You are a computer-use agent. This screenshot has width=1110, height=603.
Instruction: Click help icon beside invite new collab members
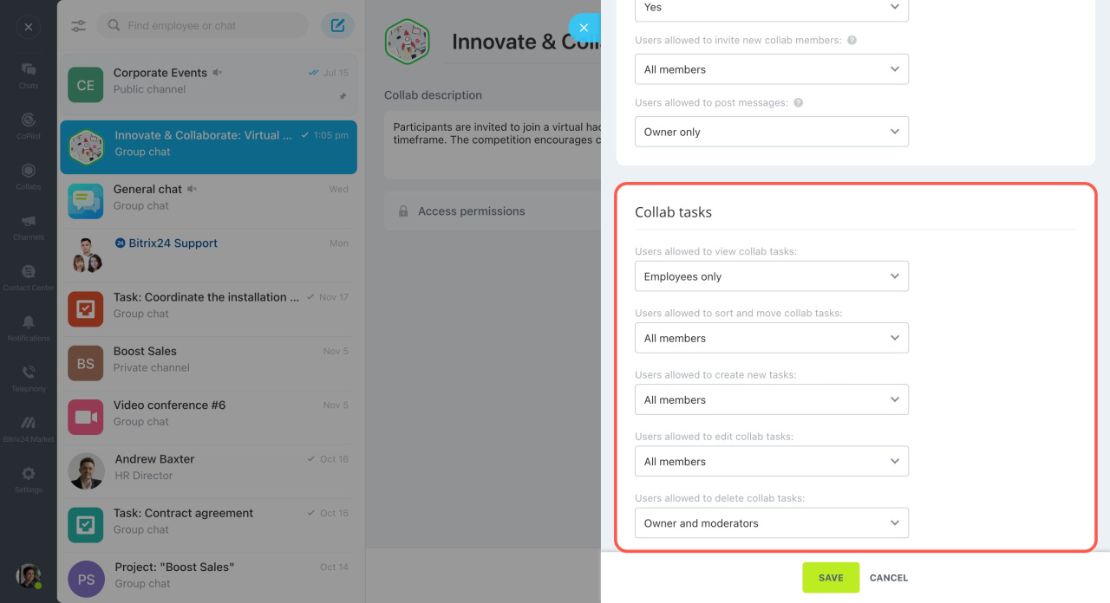point(852,40)
